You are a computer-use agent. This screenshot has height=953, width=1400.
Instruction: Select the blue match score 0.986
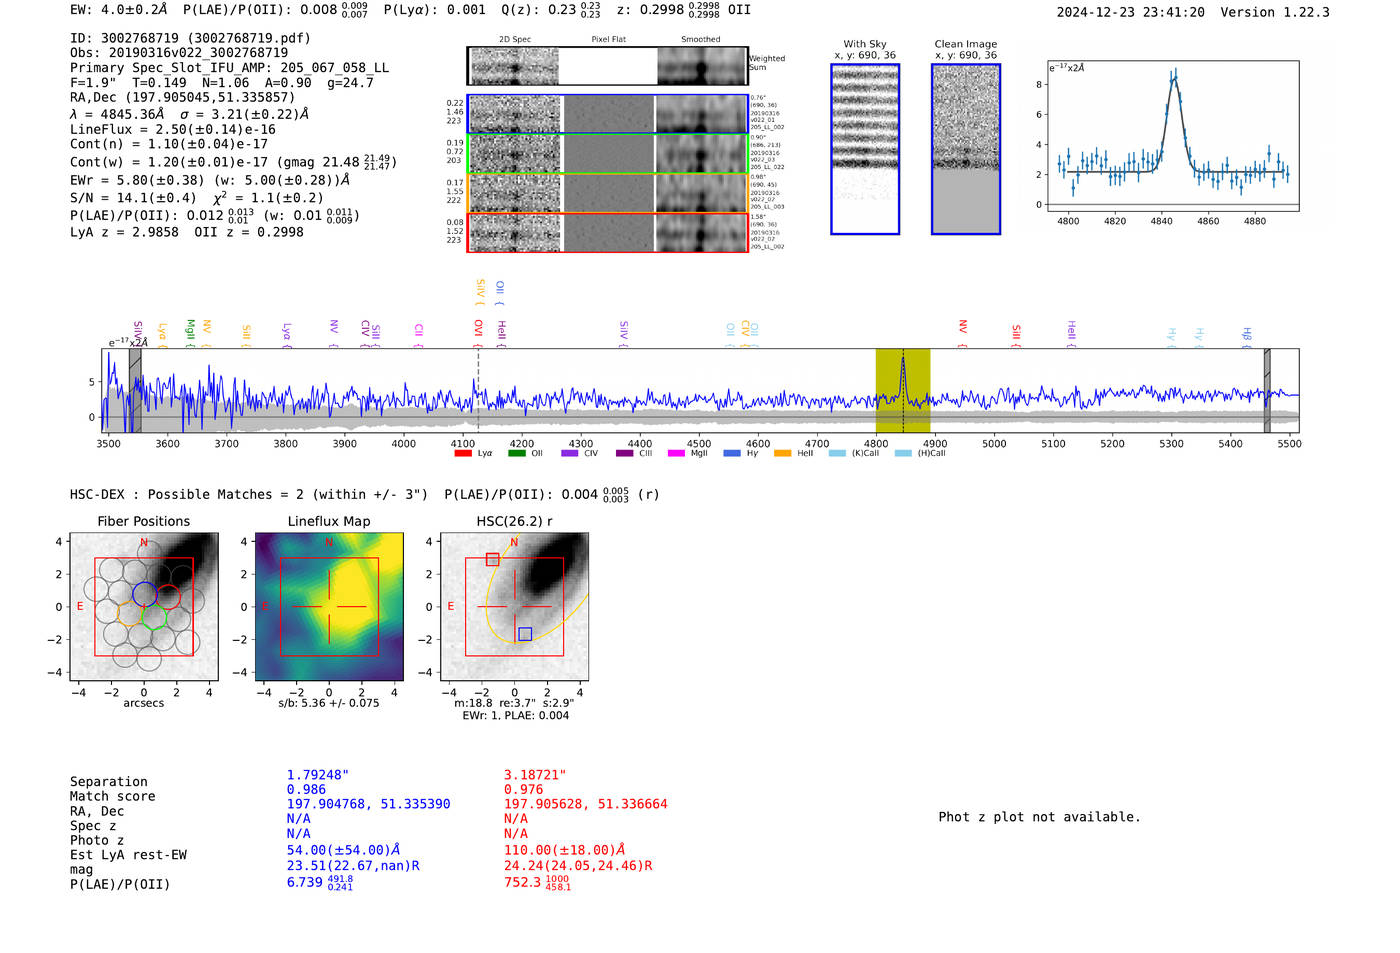tap(306, 790)
